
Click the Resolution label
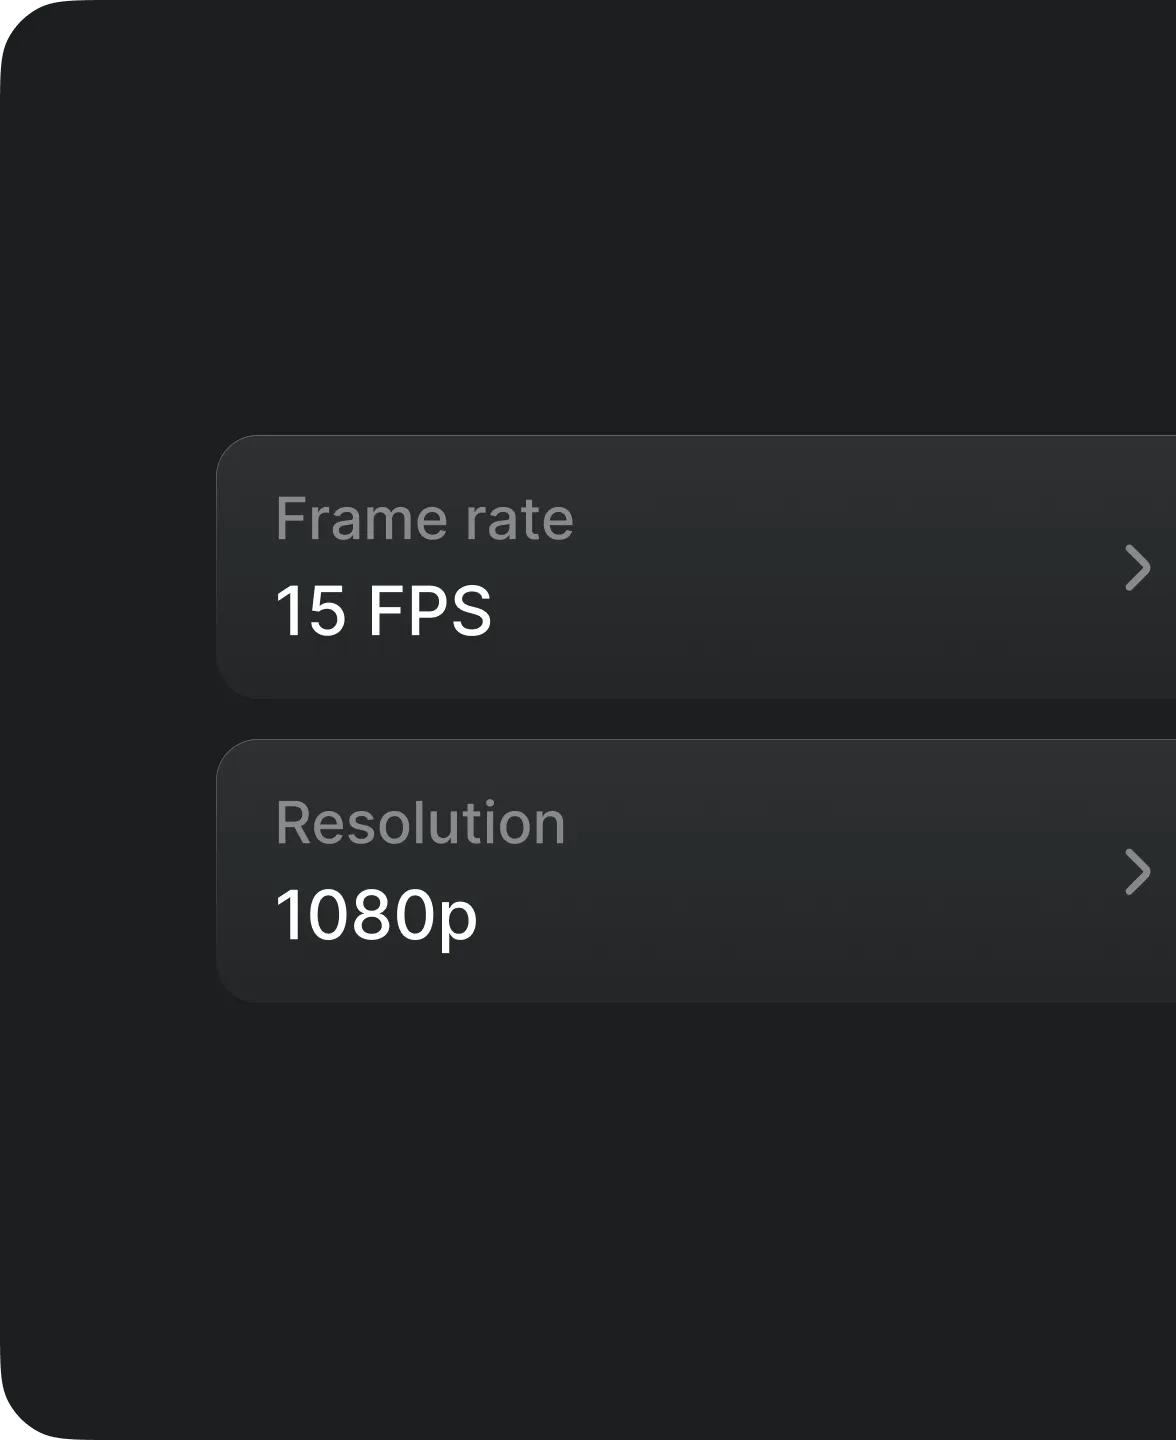coord(420,823)
